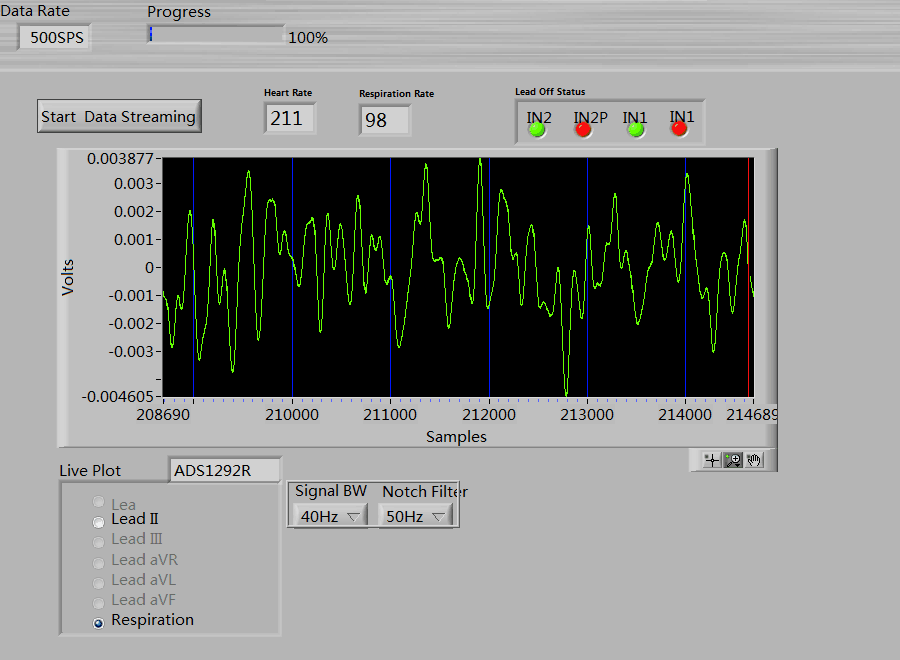Screen dimensions: 900x660
Task: Click the Lead Off Status label
Action: (550, 92)
